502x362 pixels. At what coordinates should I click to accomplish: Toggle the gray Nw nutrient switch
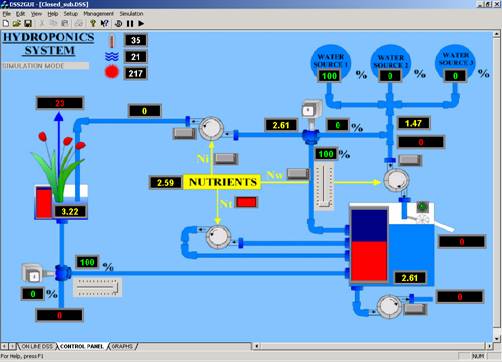click(298, 174)
